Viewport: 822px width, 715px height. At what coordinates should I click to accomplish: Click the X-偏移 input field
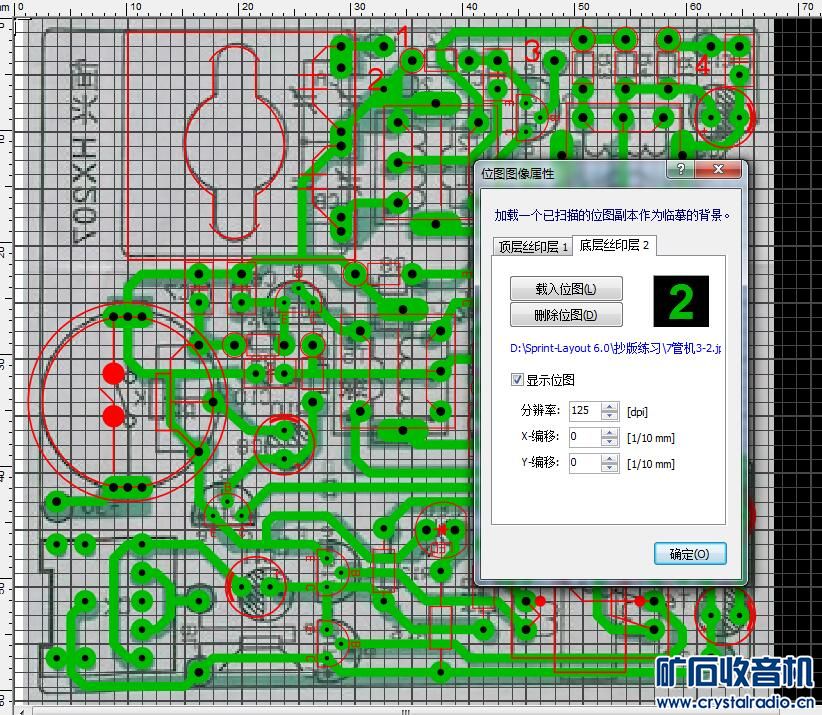[x=585, y=437]
